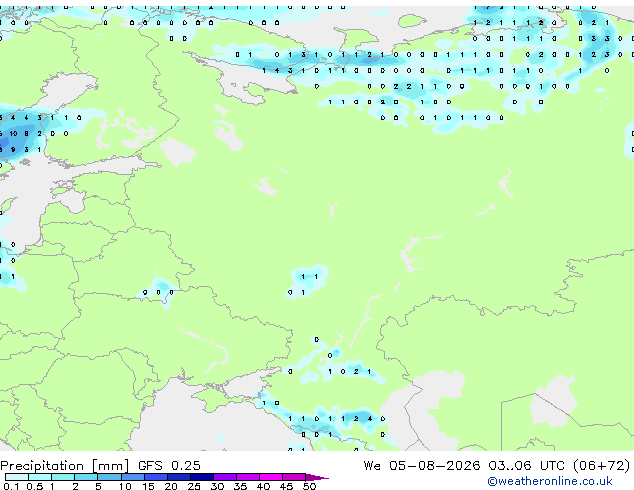This screenshot has height=490, width=634.
Task: Click the 'GFS 0.25' model label
Action: pos(169,466)
